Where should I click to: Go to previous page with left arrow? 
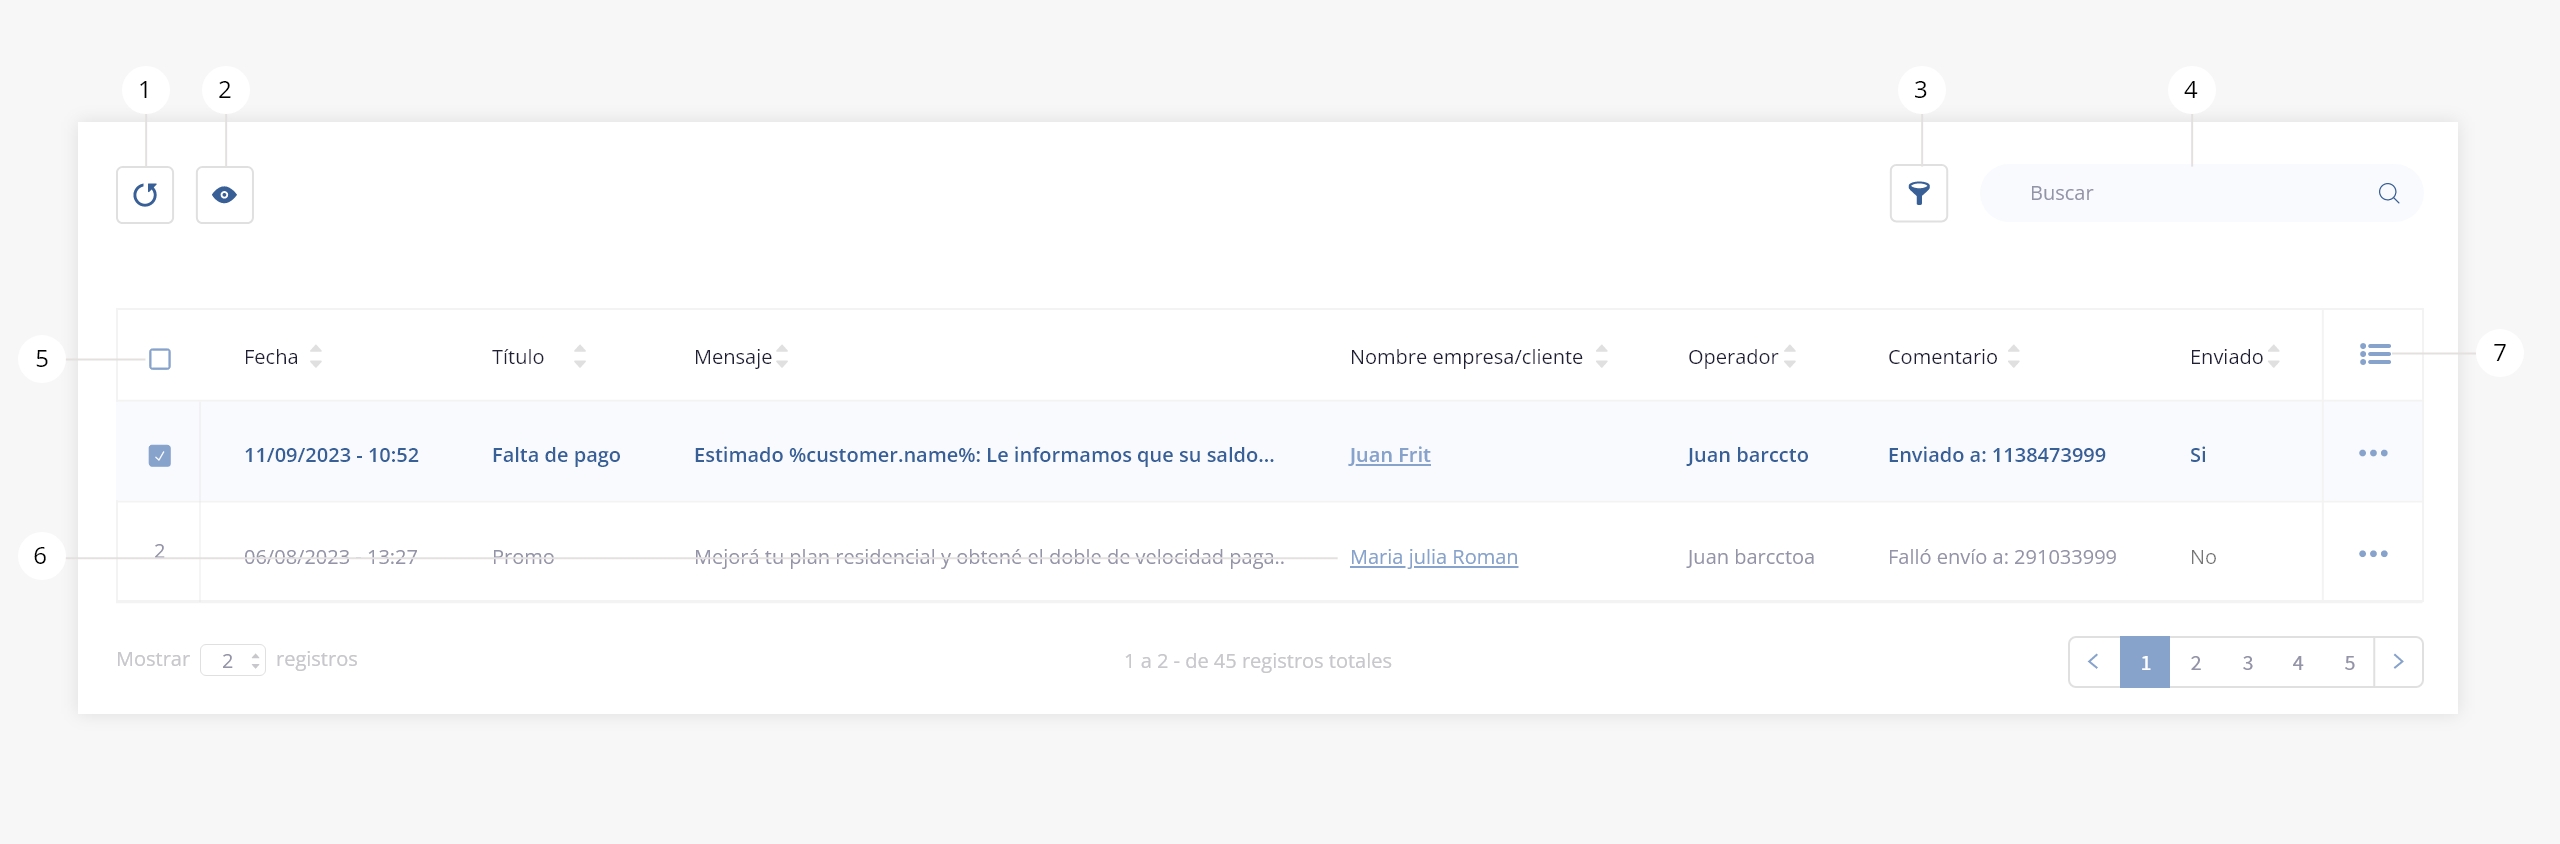[2093, 662]
